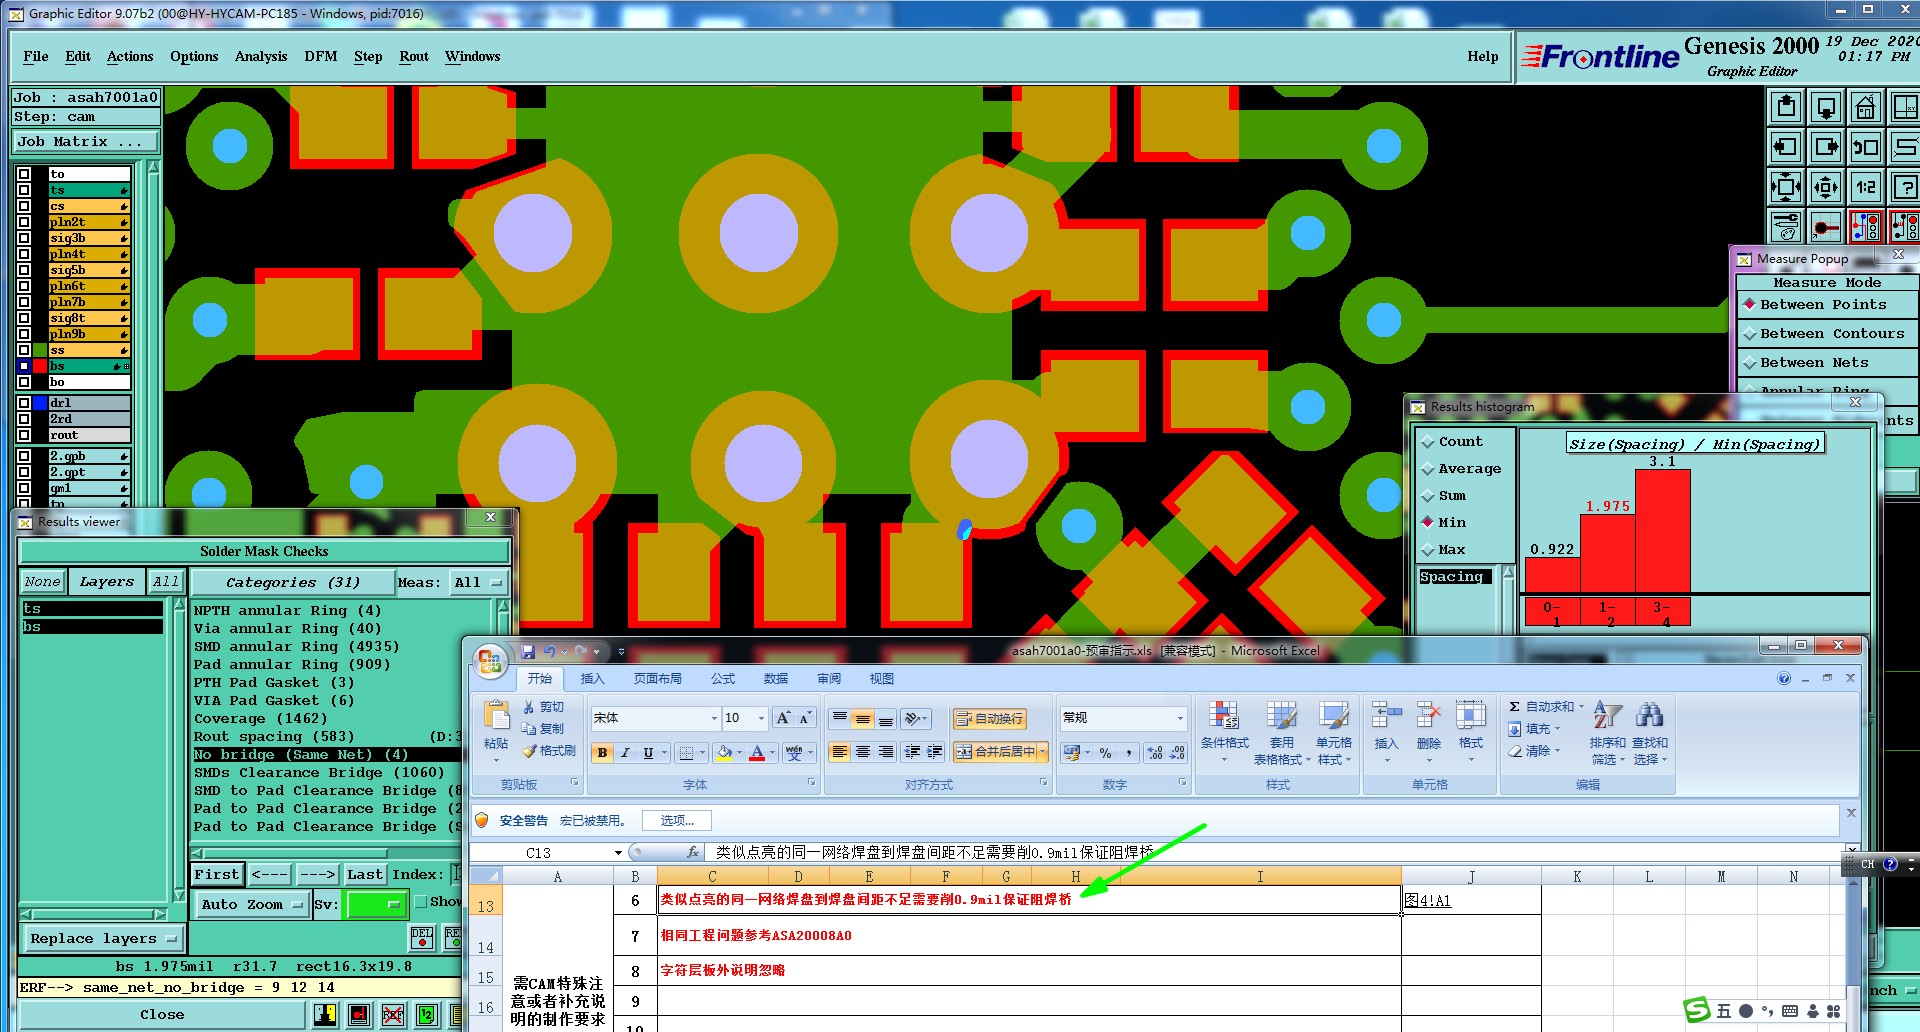Click the snap-to-pad grid icon
This screenshot has height=1032, width=1920.
[x=1826, y=227]
